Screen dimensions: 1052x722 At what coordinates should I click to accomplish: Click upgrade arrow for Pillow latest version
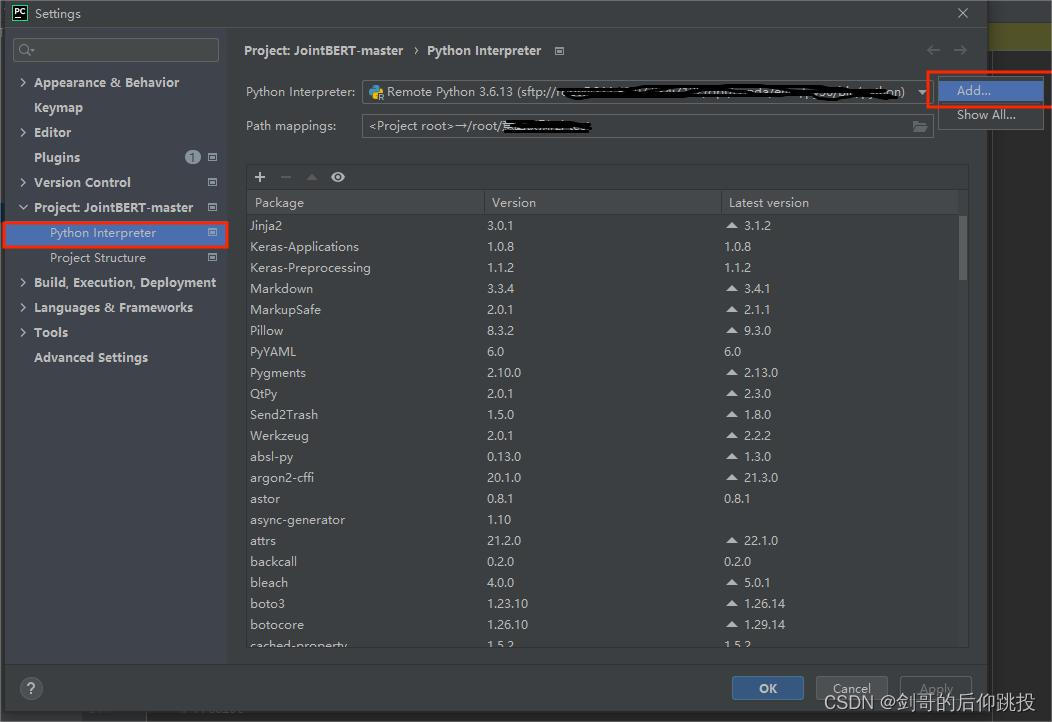pyautogui.click(x=732, y=330)
